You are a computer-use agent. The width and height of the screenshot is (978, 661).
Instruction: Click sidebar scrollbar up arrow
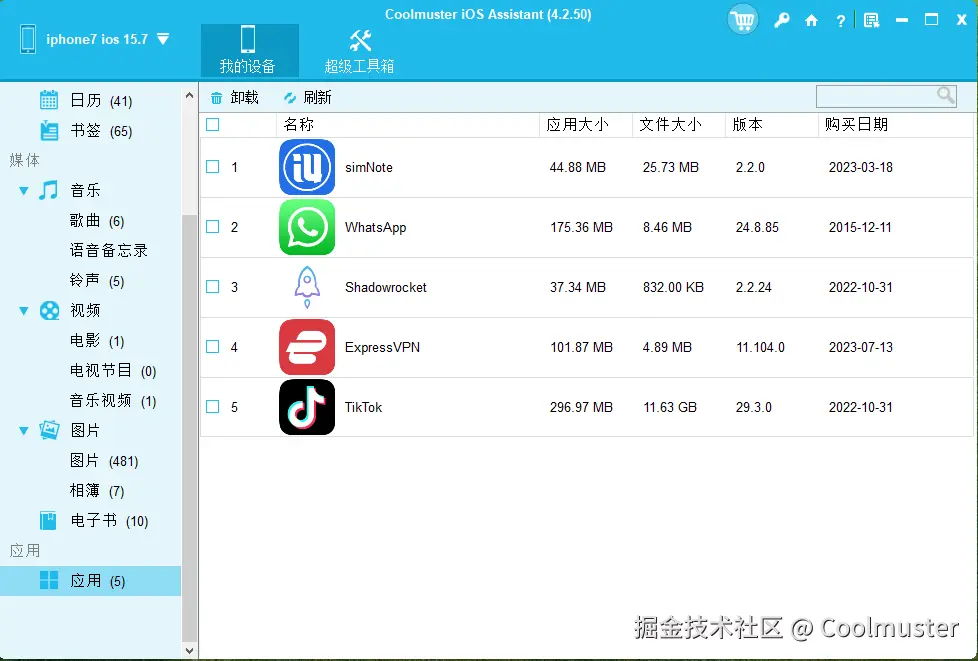[x=189, y=95]
